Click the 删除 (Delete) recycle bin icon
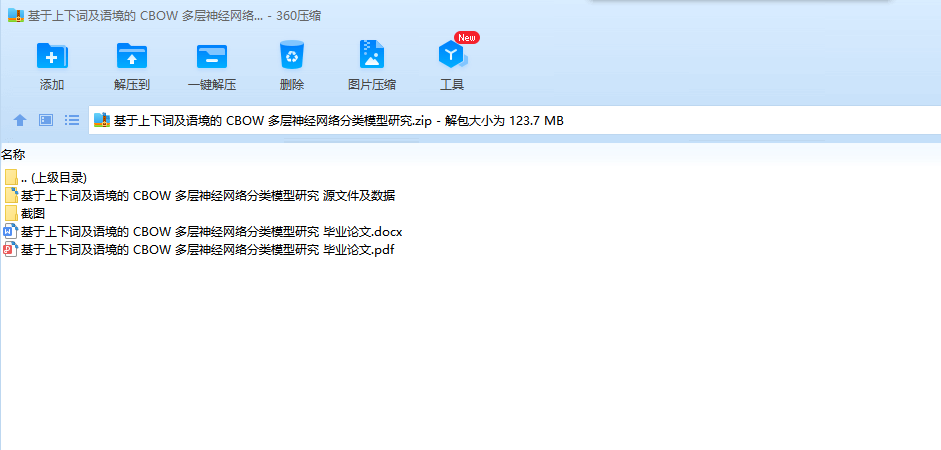 pos(292,55)
